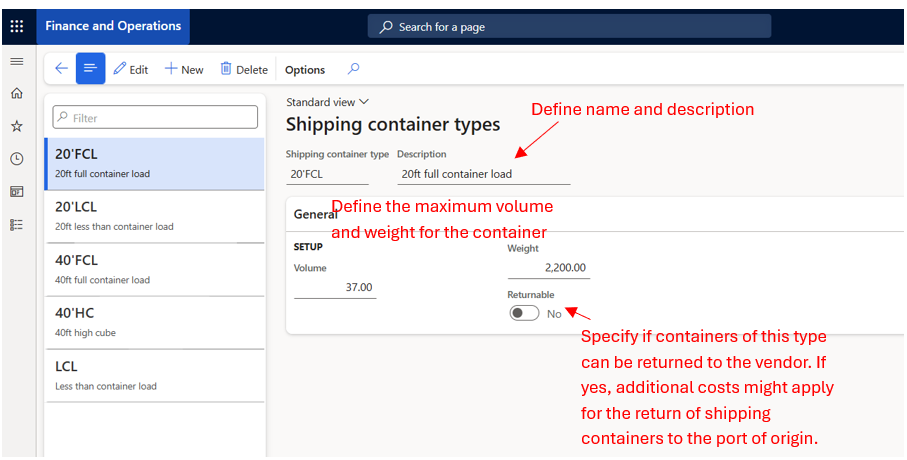907x460 pixels.
Task: Click the Volume field showing 37.00
Action: (x=335, y=287)
